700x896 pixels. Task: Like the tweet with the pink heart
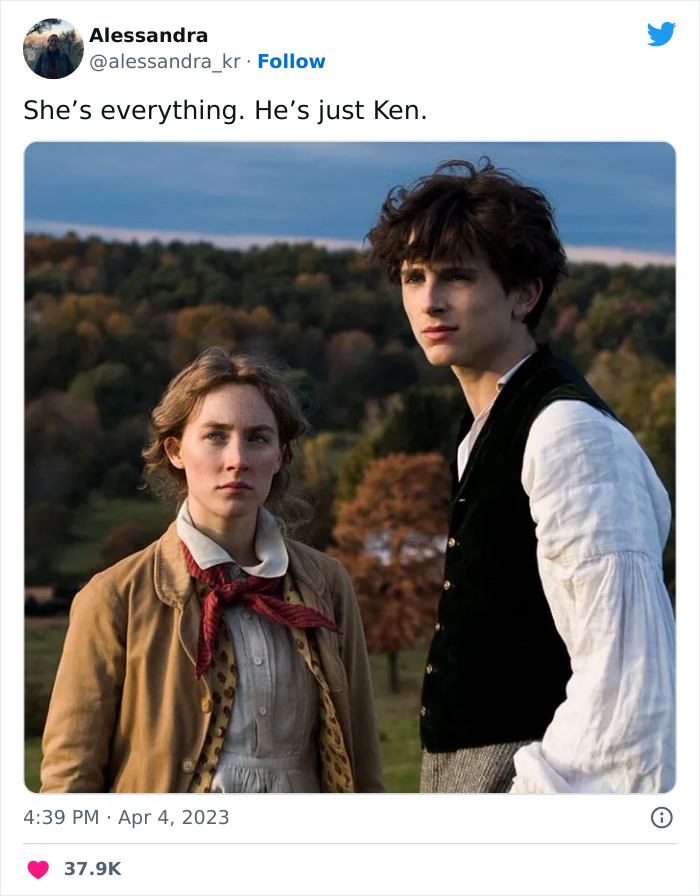pos(38,869)
